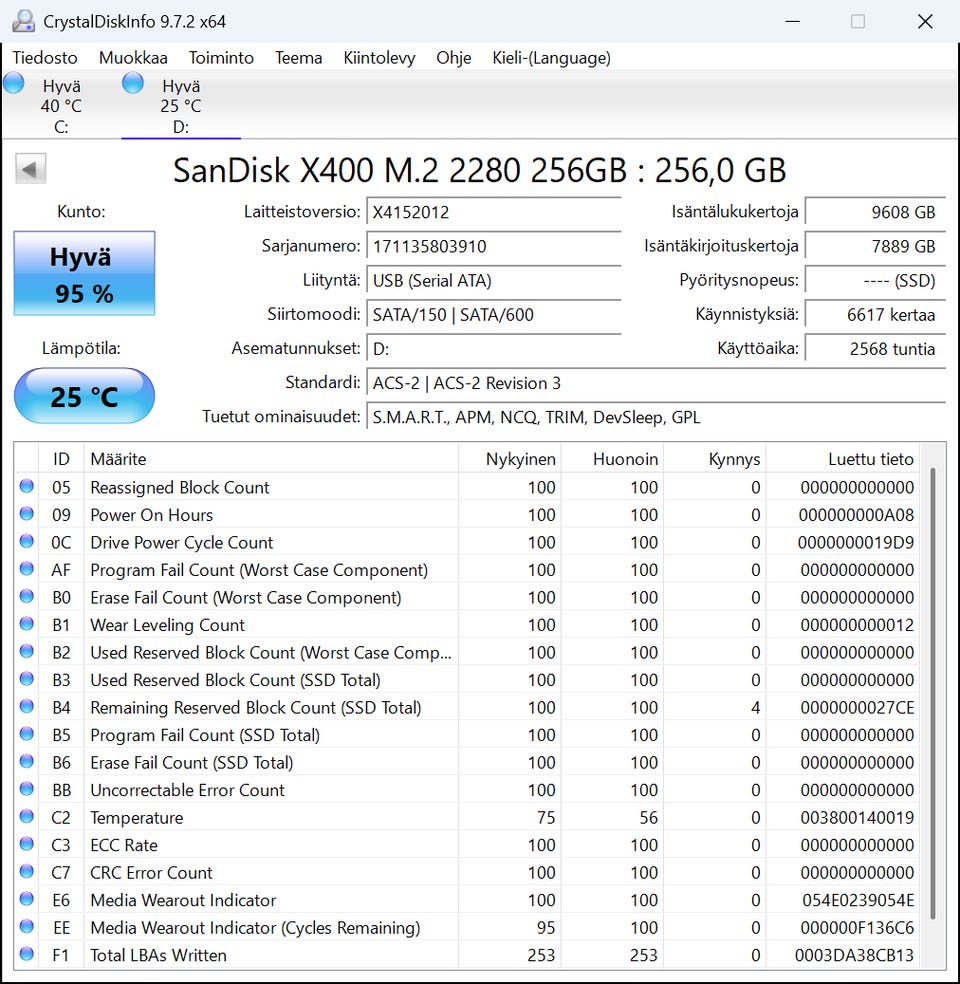Click status dot for Temperature attribute
Viewport: 960px width, 984px height.
tap(26, 816)
